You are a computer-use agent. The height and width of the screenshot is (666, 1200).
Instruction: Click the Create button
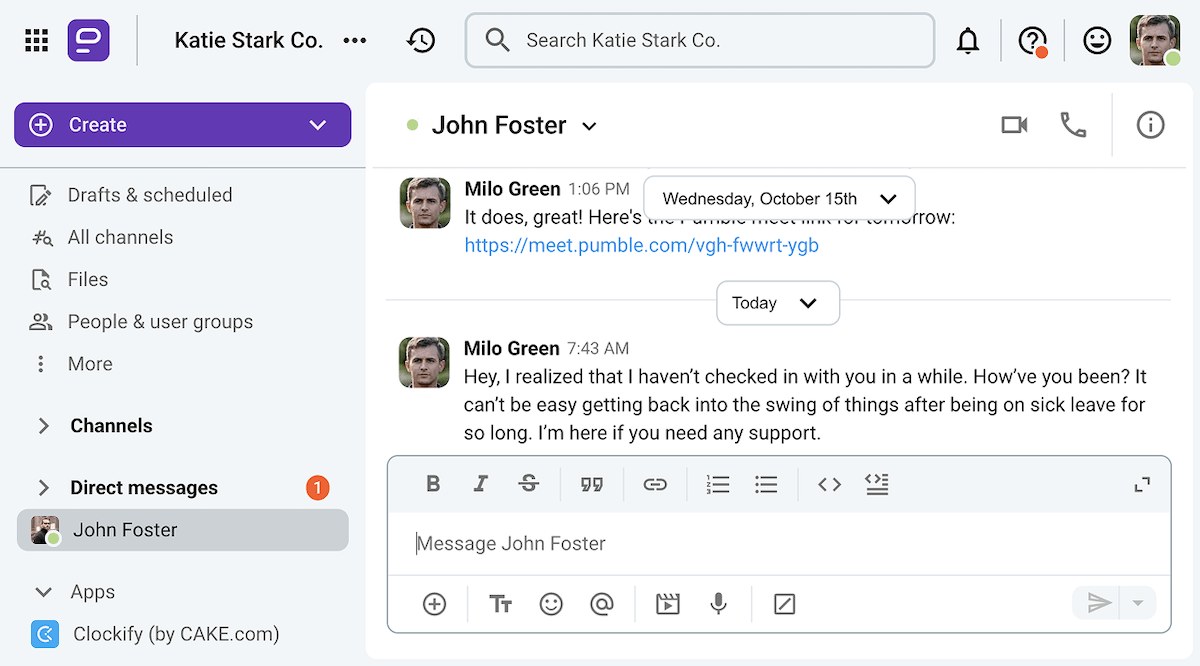182,124
